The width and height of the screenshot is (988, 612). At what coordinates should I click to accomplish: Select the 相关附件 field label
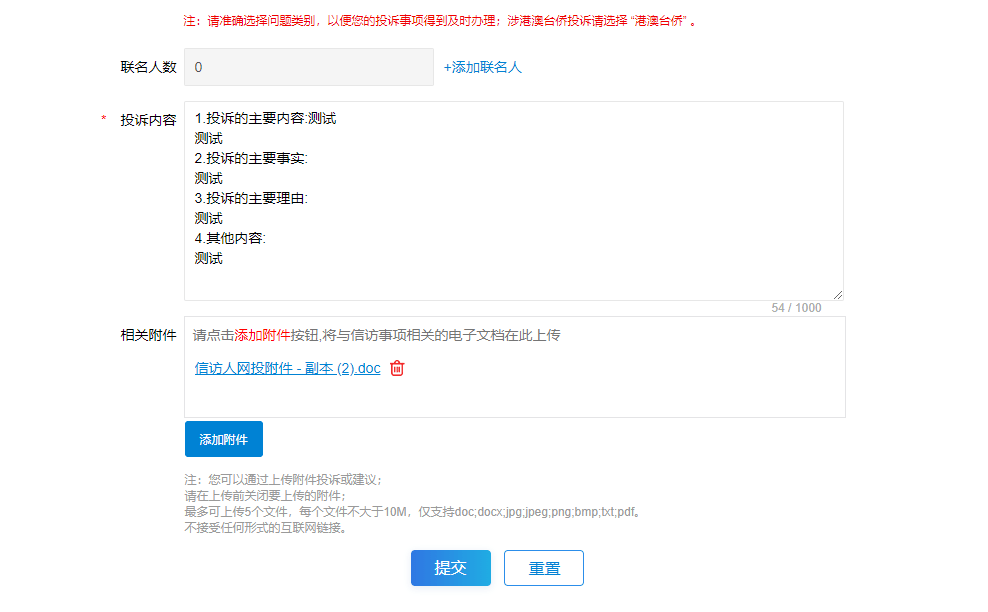click(148, 335)
